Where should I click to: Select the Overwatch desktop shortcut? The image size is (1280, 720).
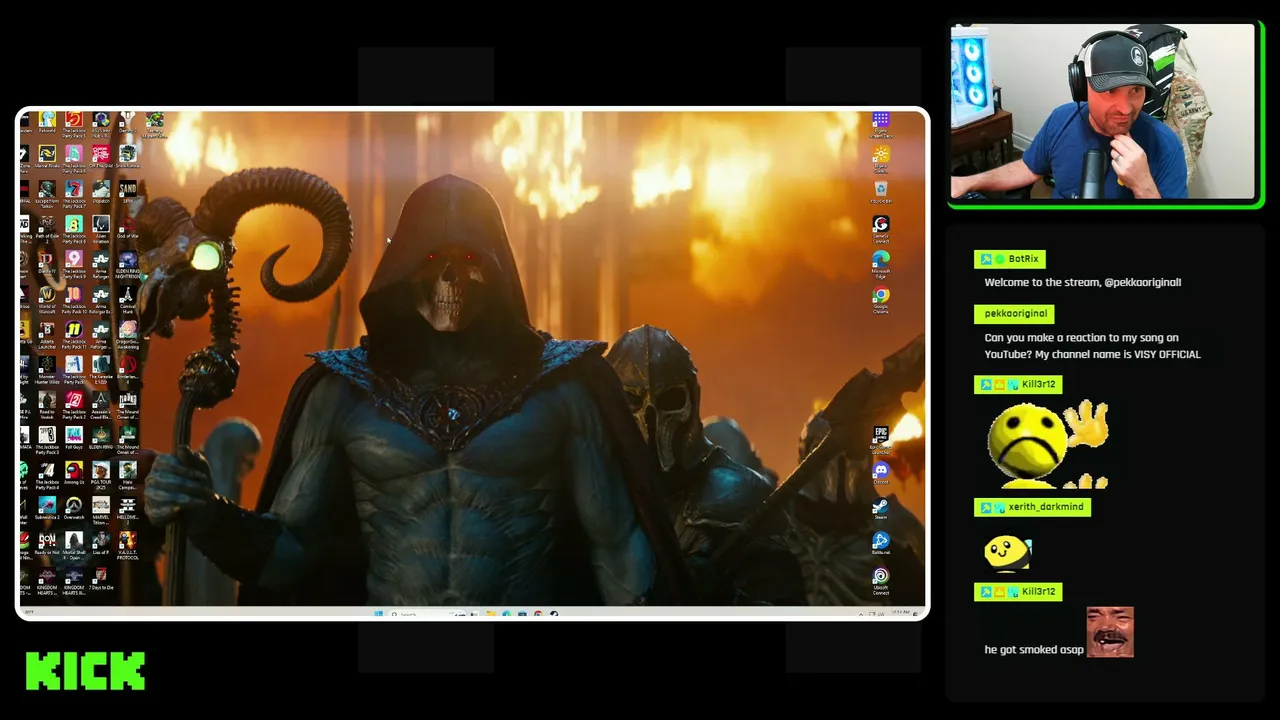tap(74, 507)
